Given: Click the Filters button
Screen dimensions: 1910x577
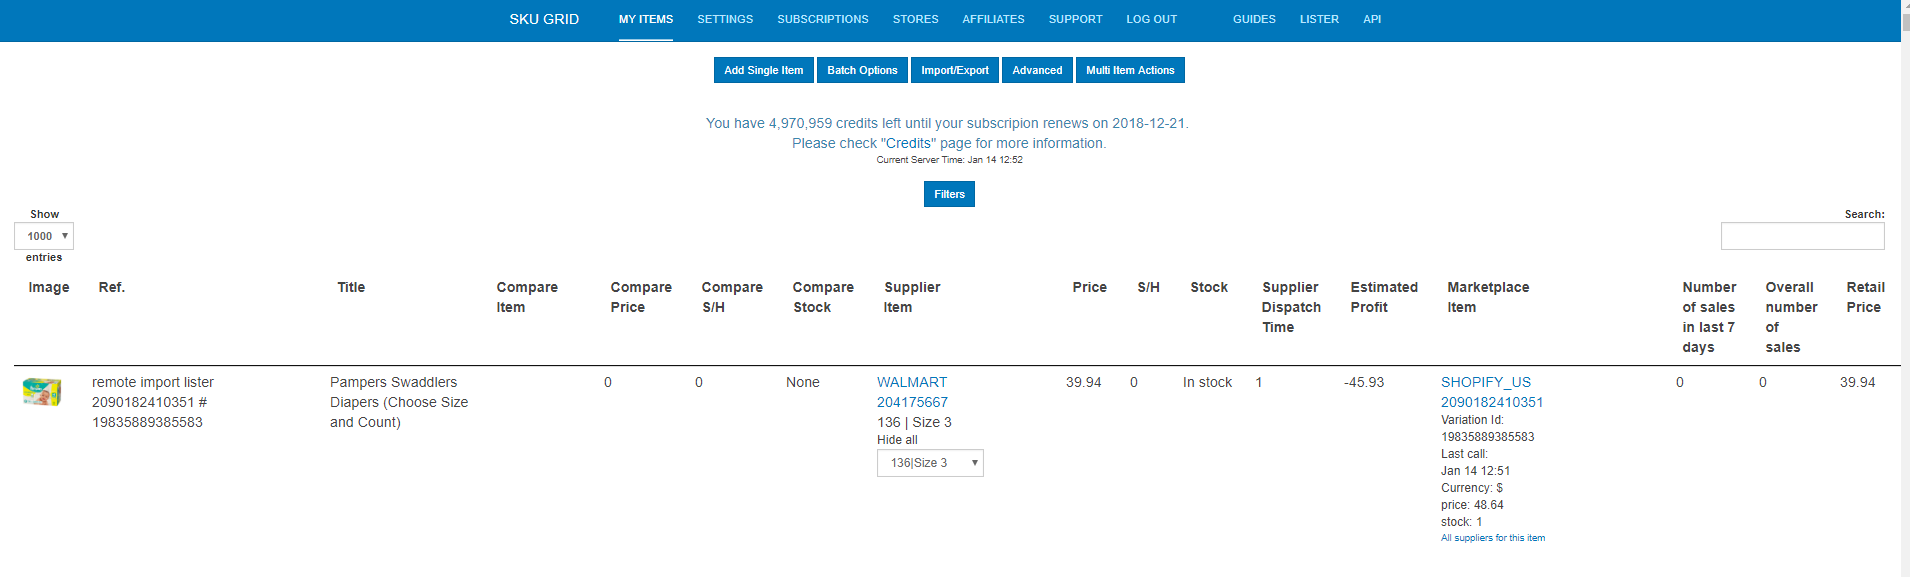Looking at the screenshot, I should [949, 194].
